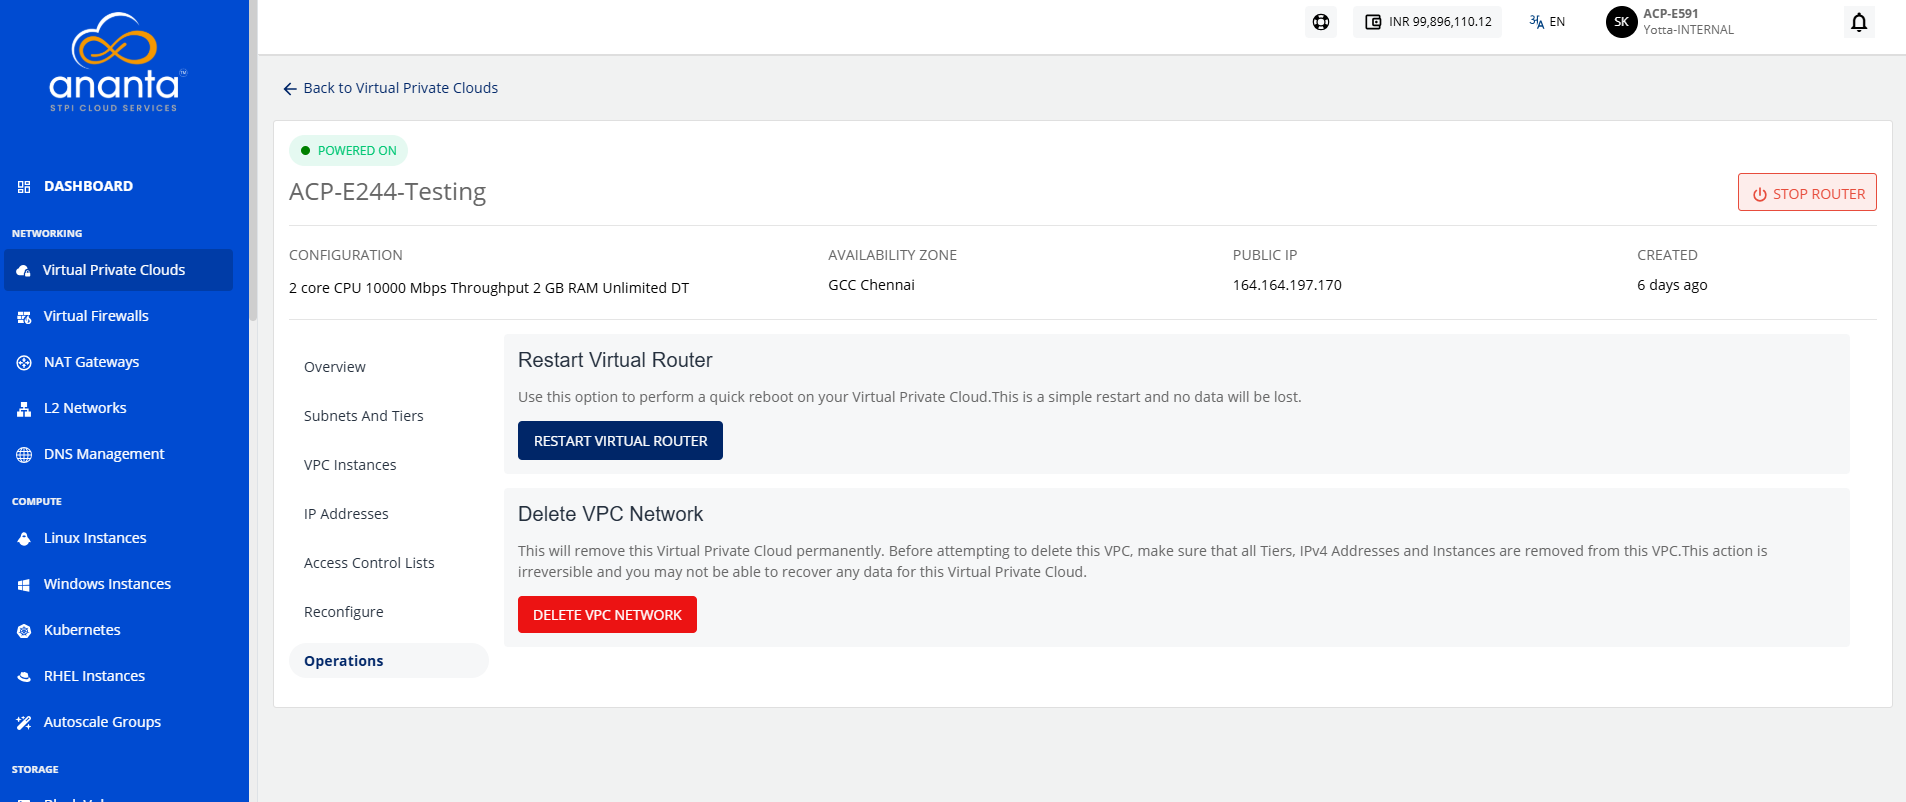Open the Dashboard menu item
Image resolution: width=1906 pixels, height=802 pixels.
88,186
